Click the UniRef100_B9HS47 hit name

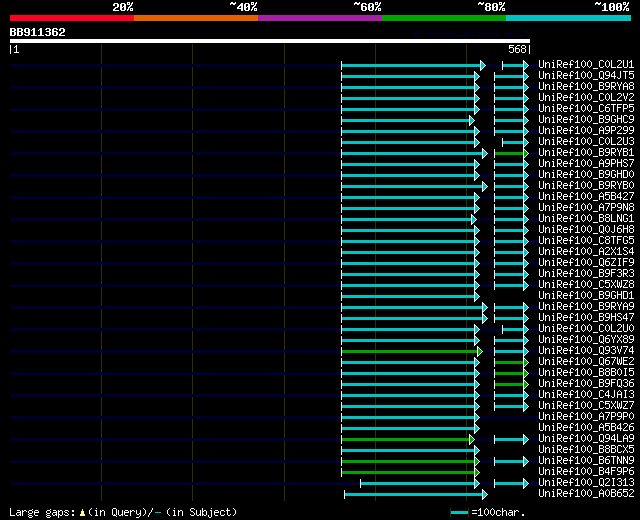586,318
